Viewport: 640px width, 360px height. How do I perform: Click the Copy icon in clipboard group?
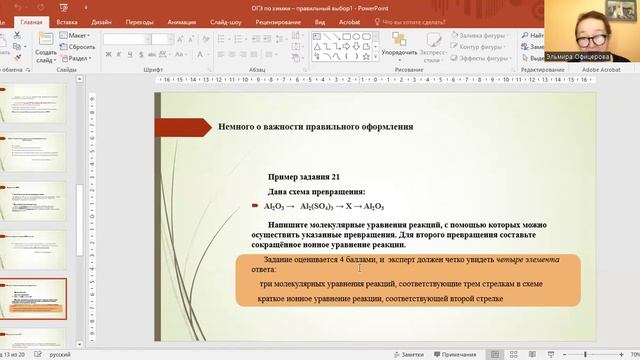pos(17,47)
